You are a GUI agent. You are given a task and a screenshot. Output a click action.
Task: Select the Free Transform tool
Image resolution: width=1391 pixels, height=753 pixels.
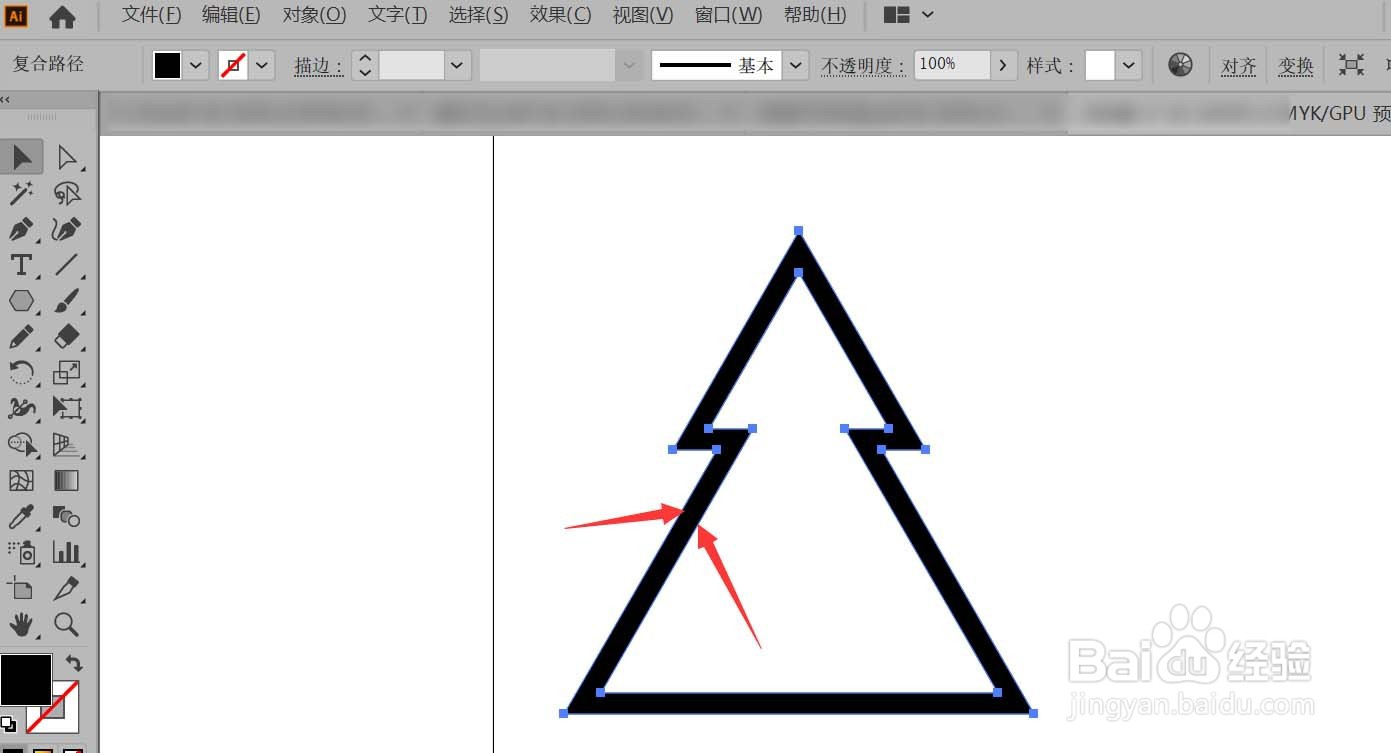click(x=66, y=408)
